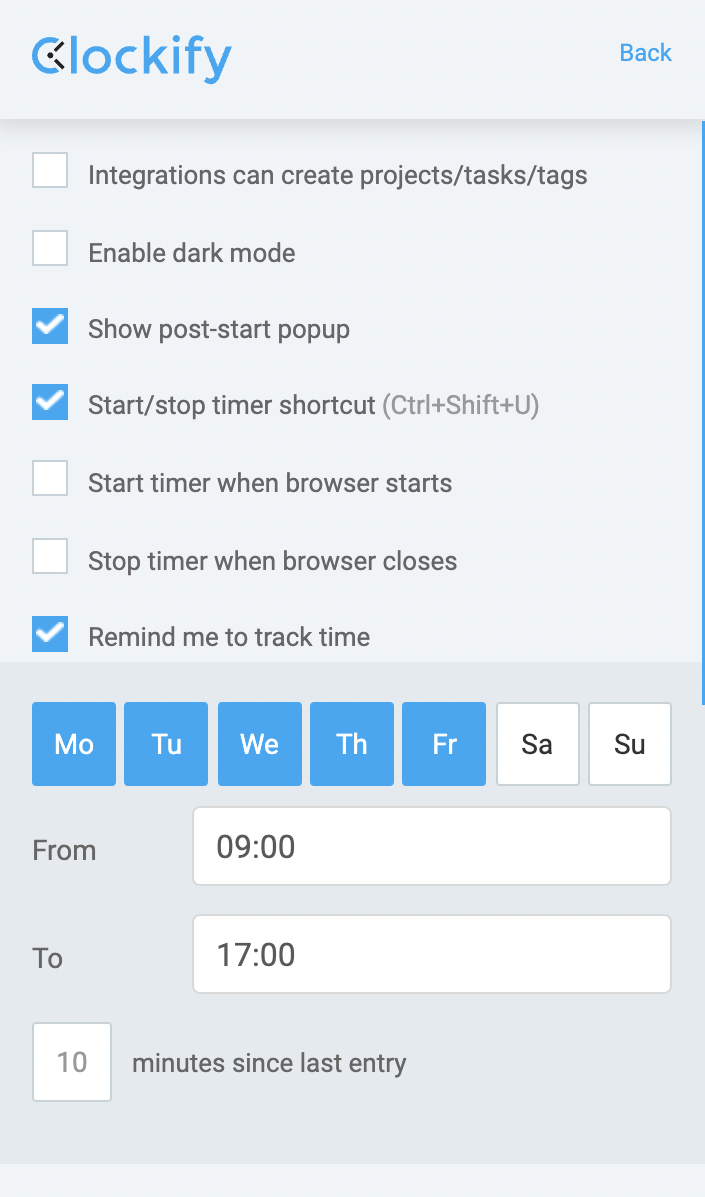The image size is (705, 1197).
Task: Click the From time field showing 09:00
Action: coord(431,845)
